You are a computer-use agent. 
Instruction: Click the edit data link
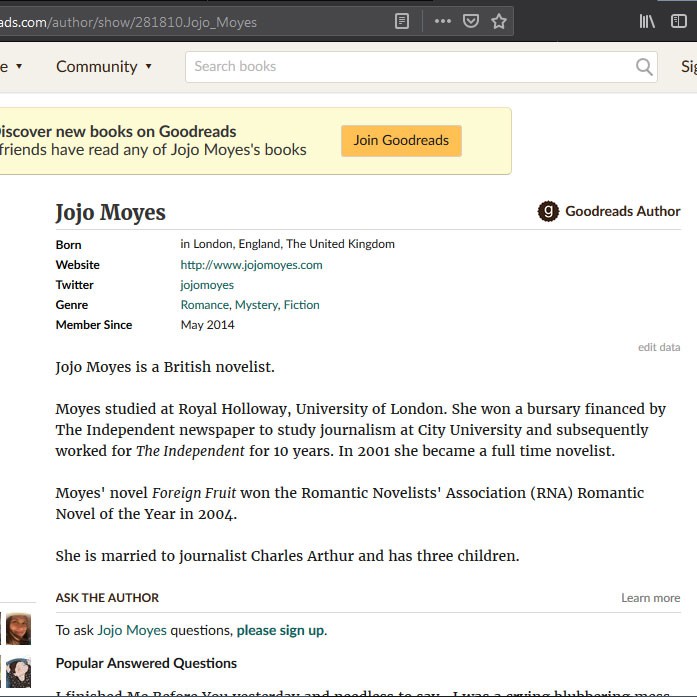[x=658, y=348]
